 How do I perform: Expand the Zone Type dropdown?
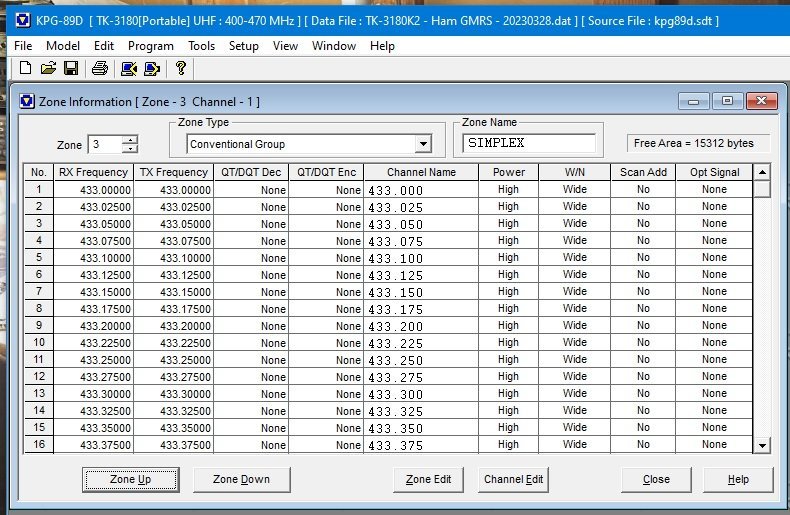[423, 144]
